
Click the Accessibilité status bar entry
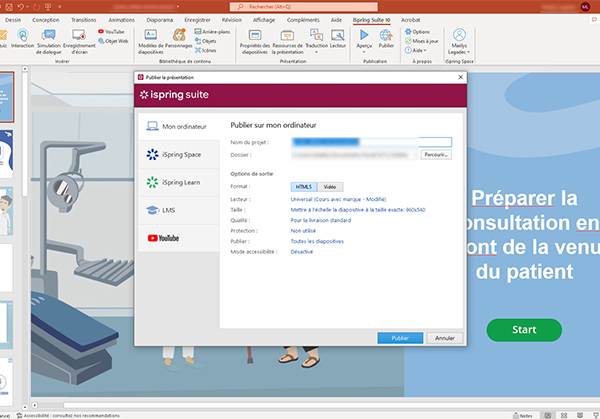click(x=68, y=416)
